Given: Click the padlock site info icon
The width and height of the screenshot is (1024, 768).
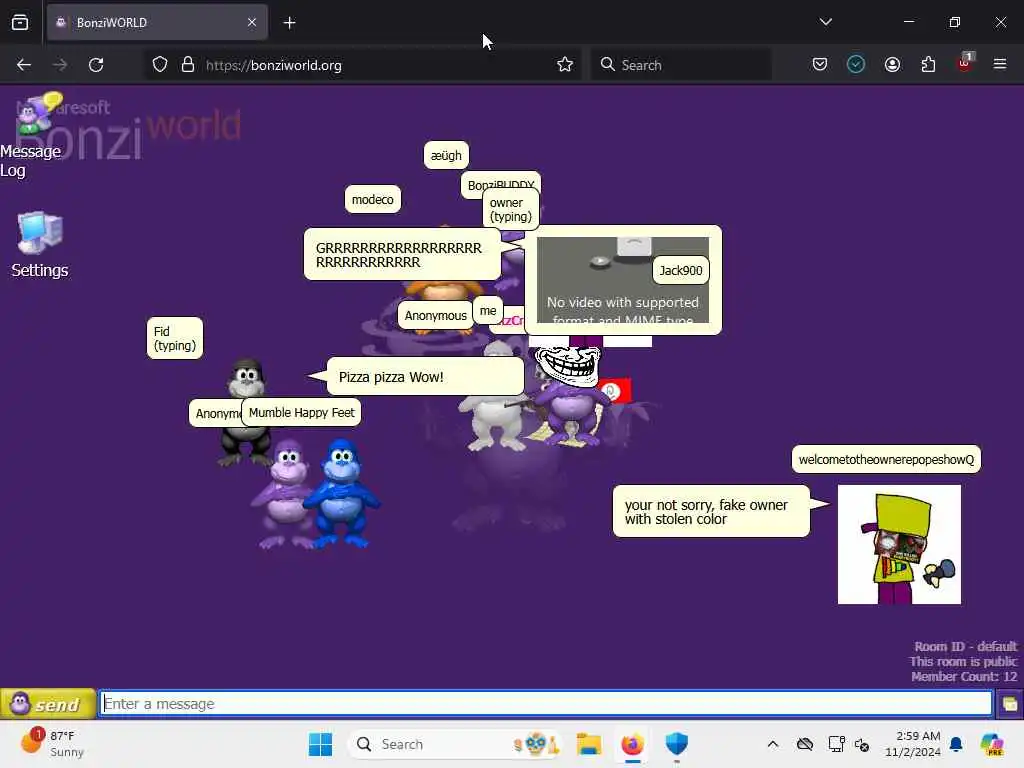Looking at the screenshot, I should [188, 65].
